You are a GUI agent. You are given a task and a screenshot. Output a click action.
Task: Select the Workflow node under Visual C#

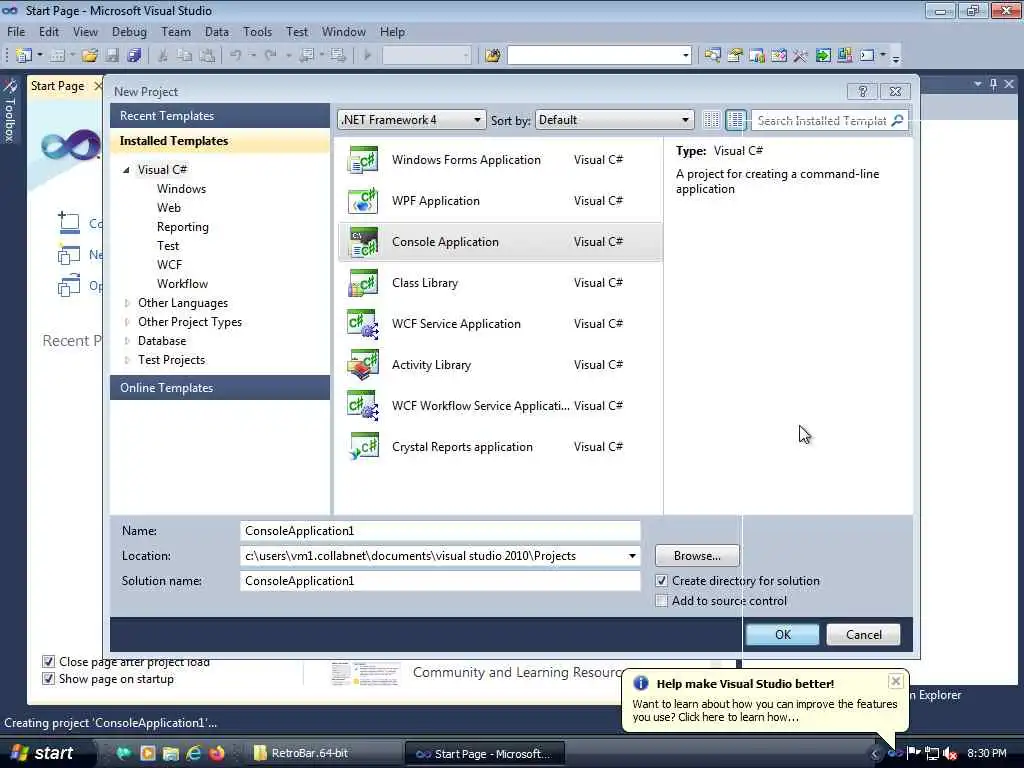pyautogui.click(x=182, y=283)
